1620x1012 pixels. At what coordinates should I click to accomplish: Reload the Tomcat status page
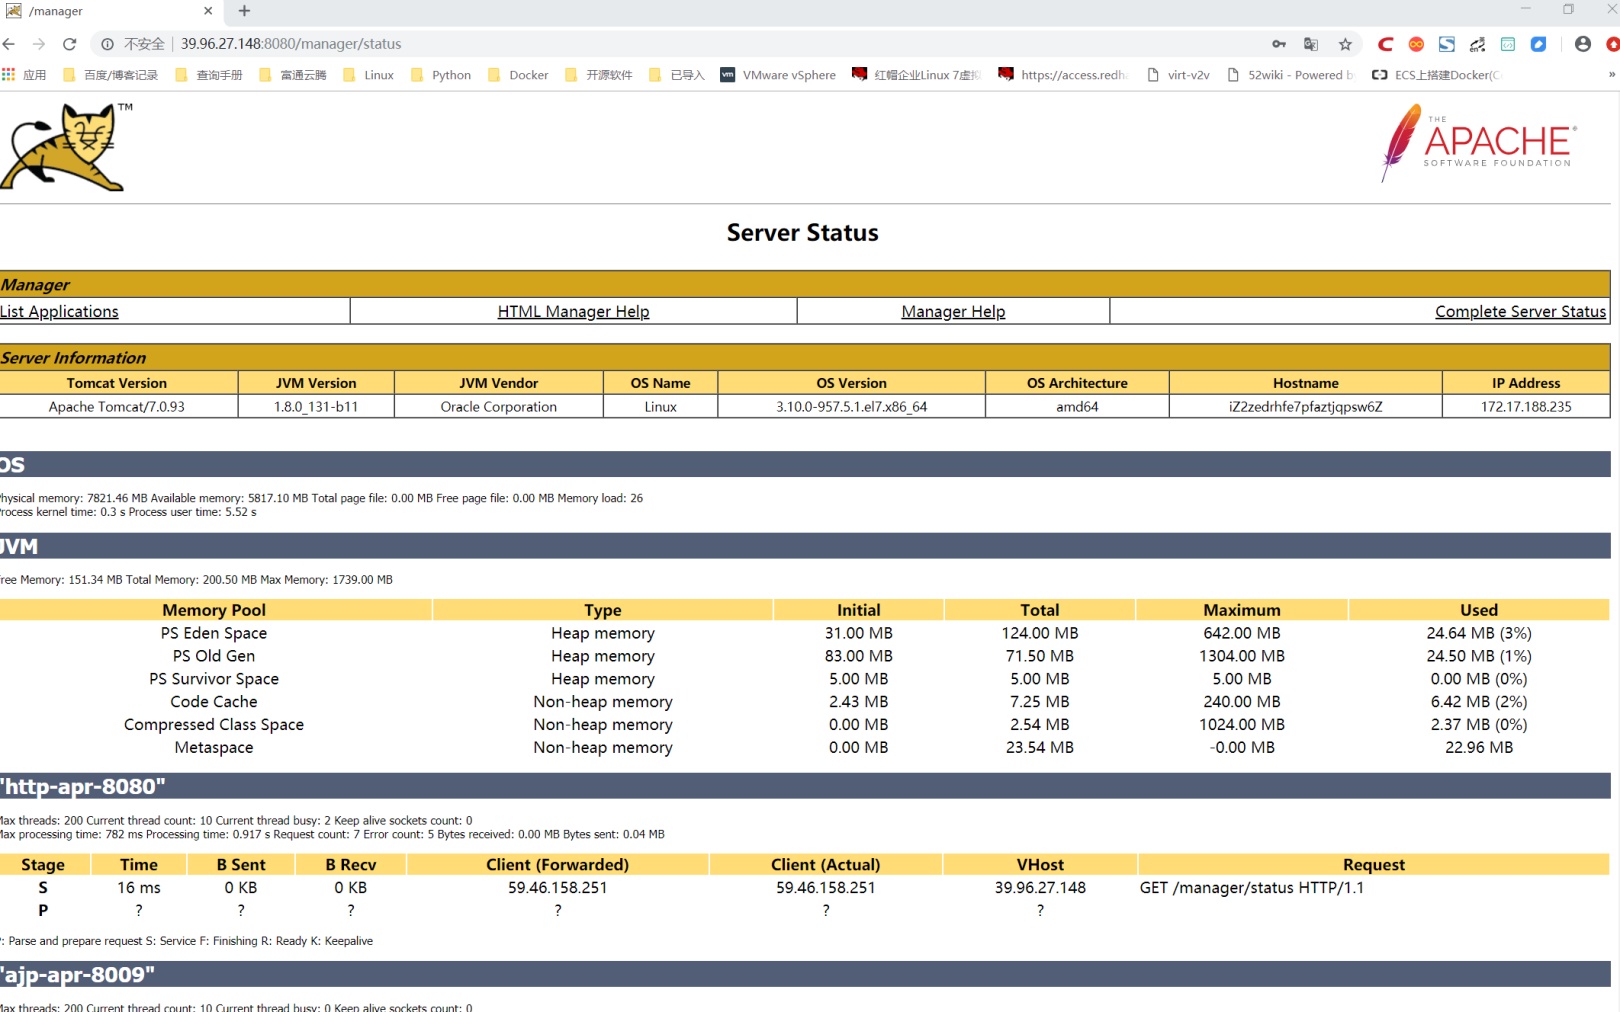click(69, 44)
